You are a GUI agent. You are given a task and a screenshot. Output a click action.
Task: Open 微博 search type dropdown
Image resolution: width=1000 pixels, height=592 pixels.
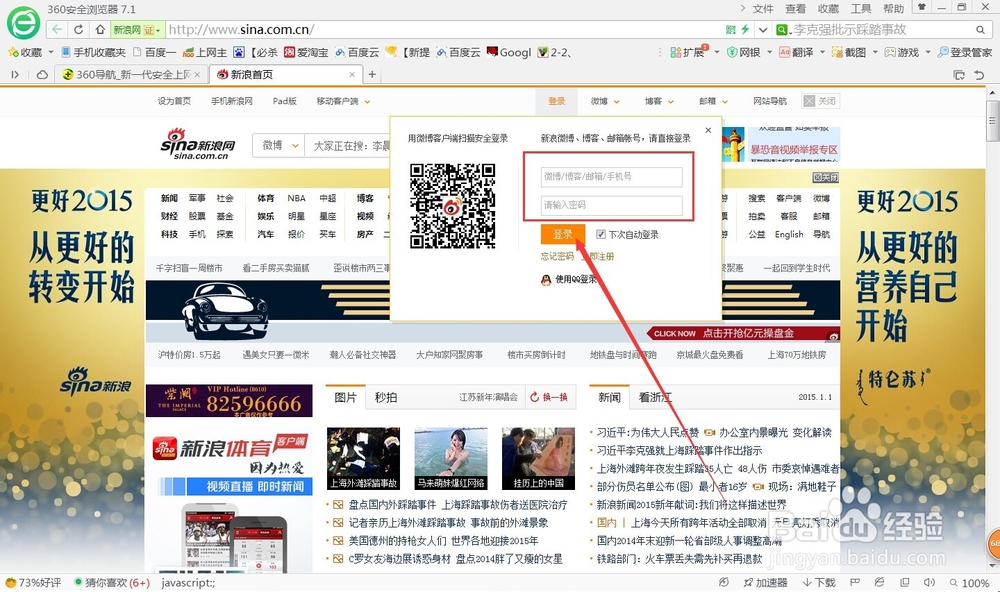(279, 145)
